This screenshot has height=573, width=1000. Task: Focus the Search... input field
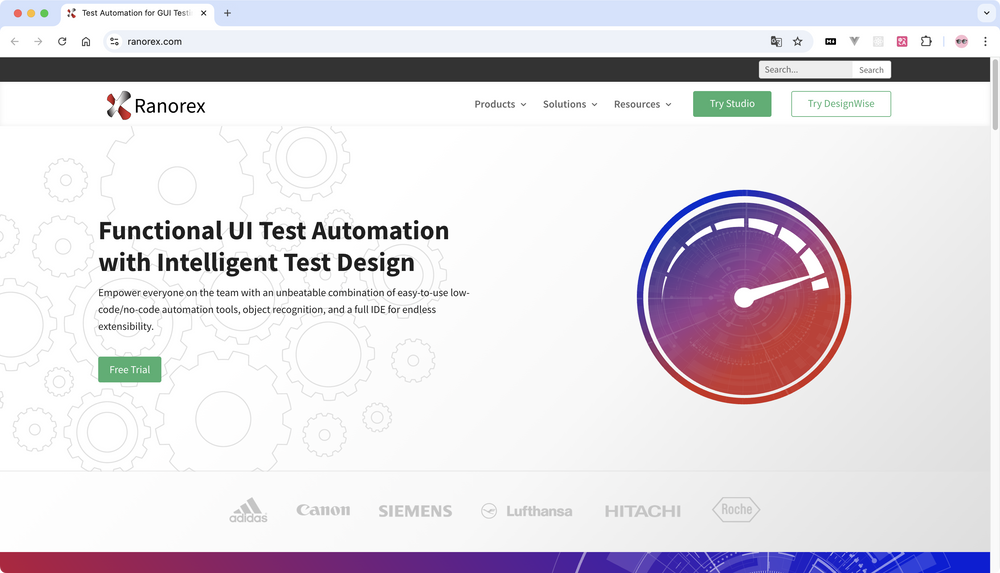click(805, 70)
